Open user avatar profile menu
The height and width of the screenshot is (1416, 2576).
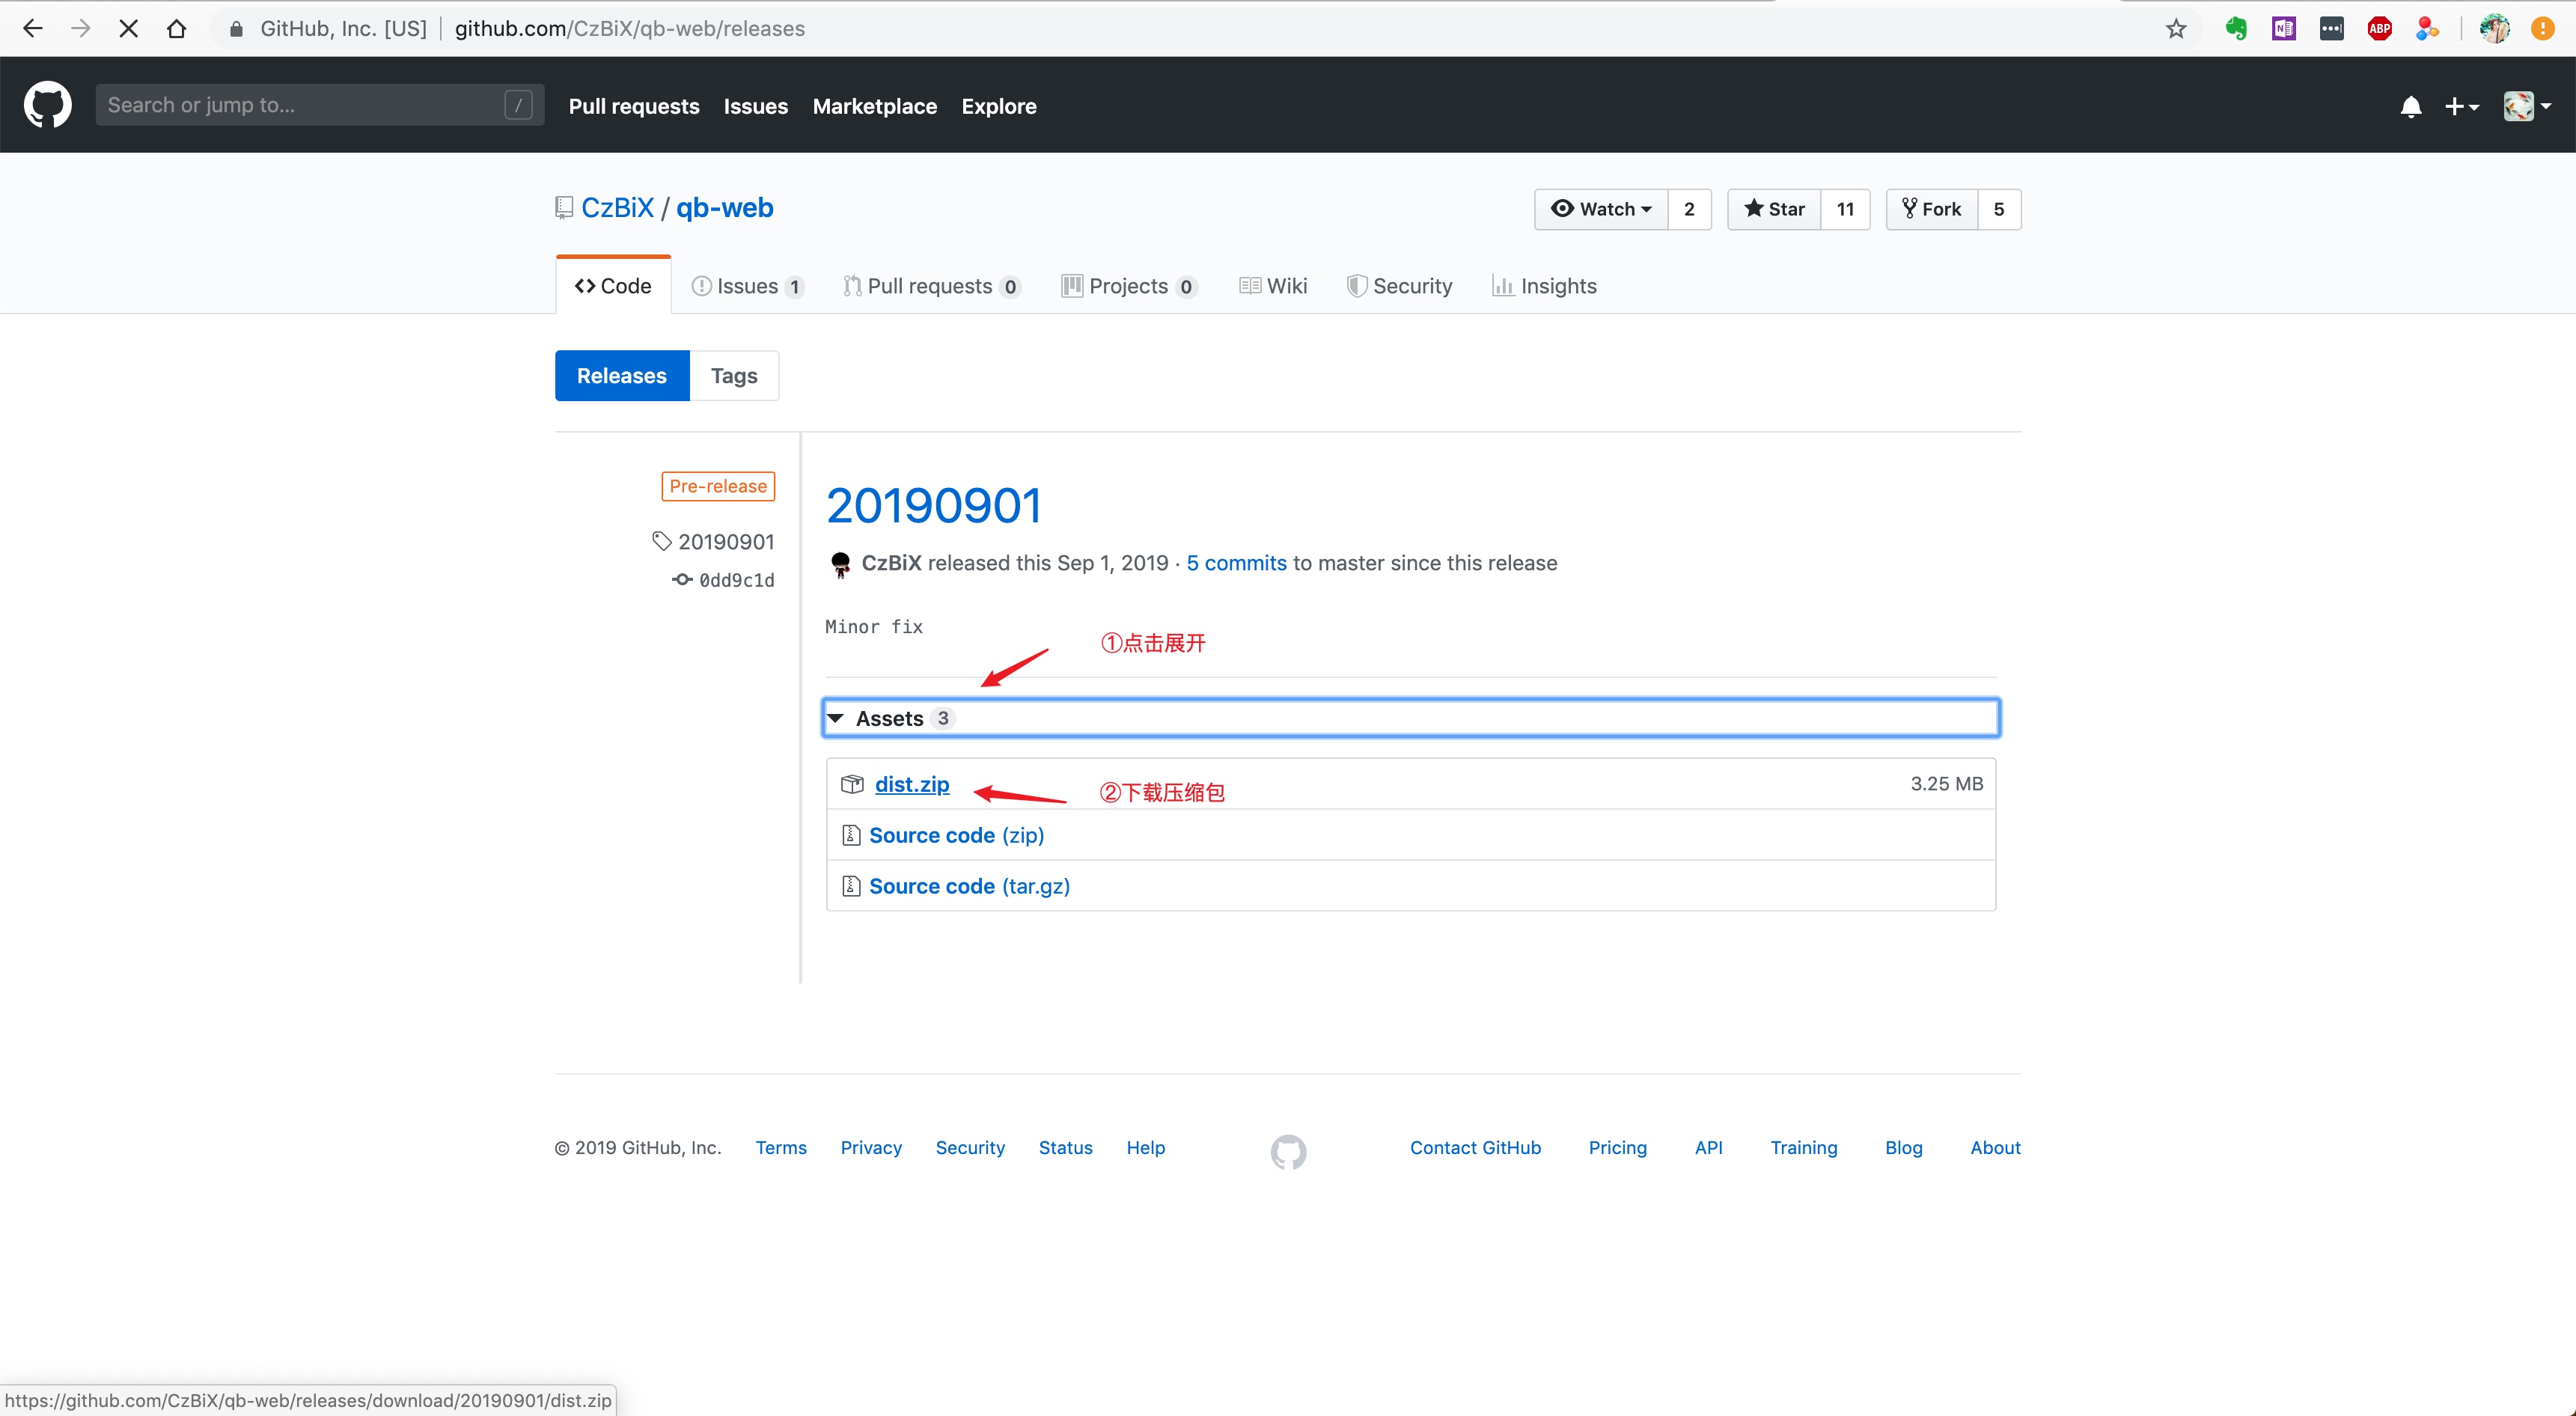(x=2526, y=107)
